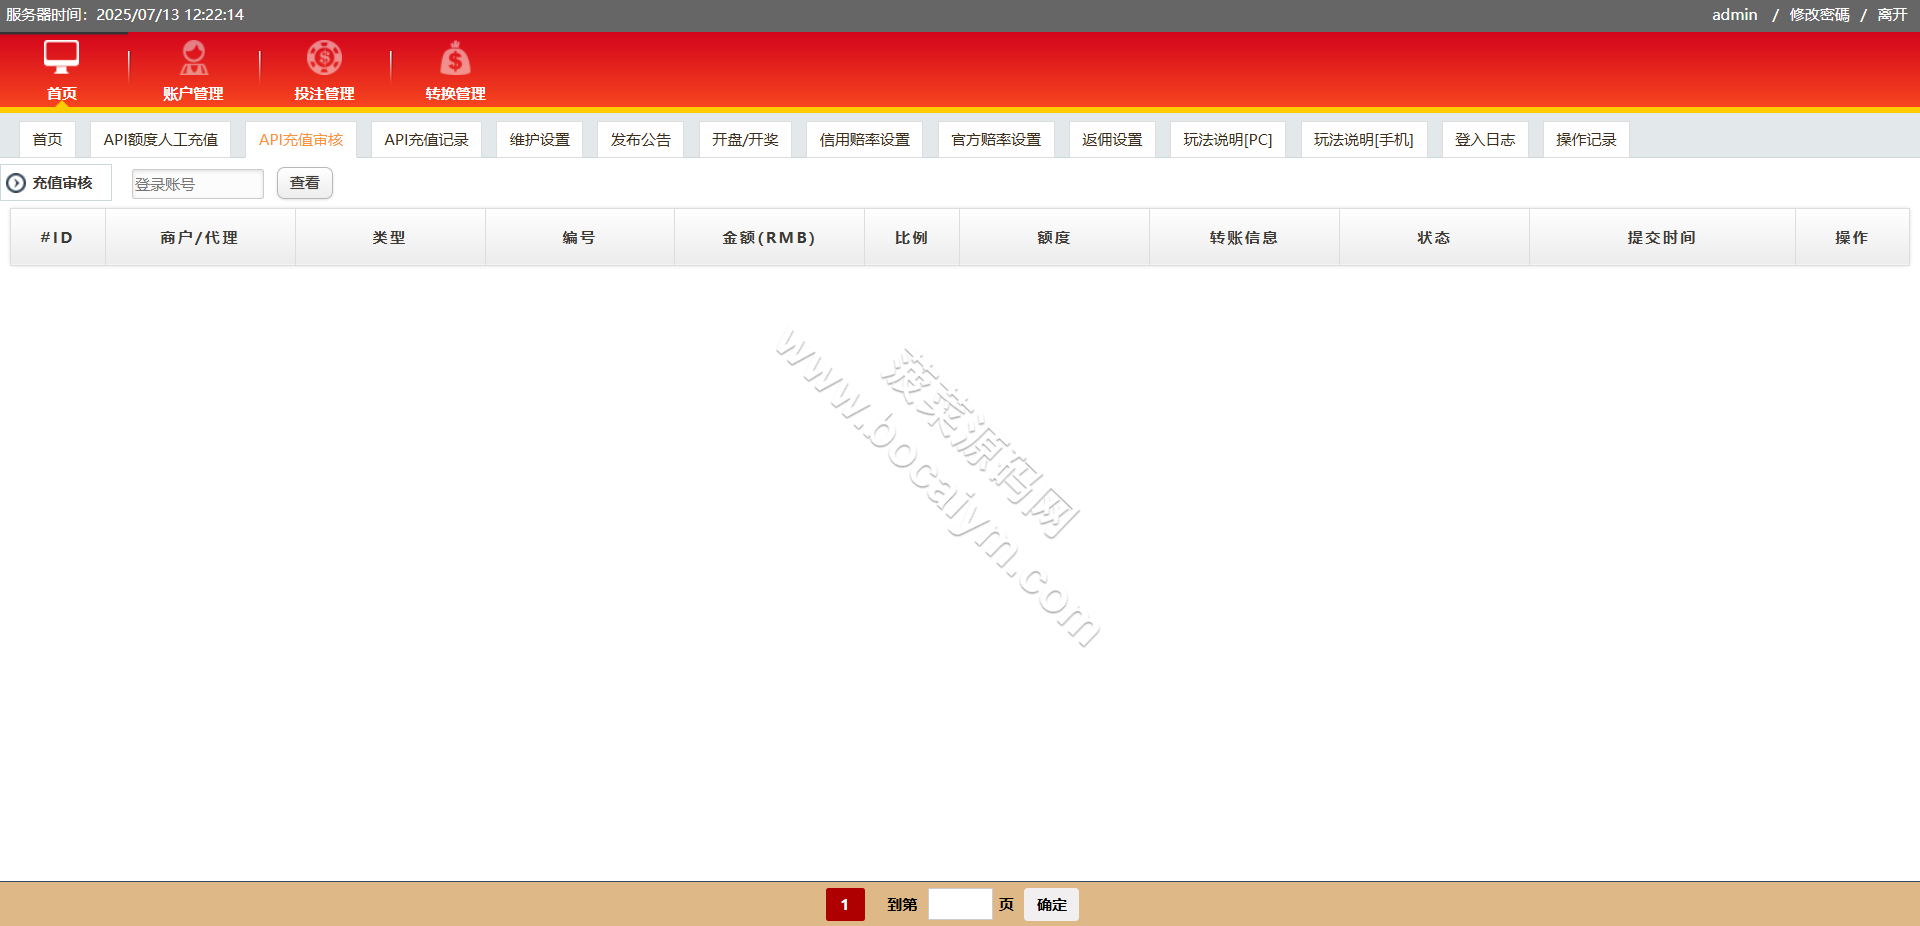Image resolution: width=1920 pixels, height=926 pixels.
Task: Open the 发布公告 tab
Action: [640, 139]
